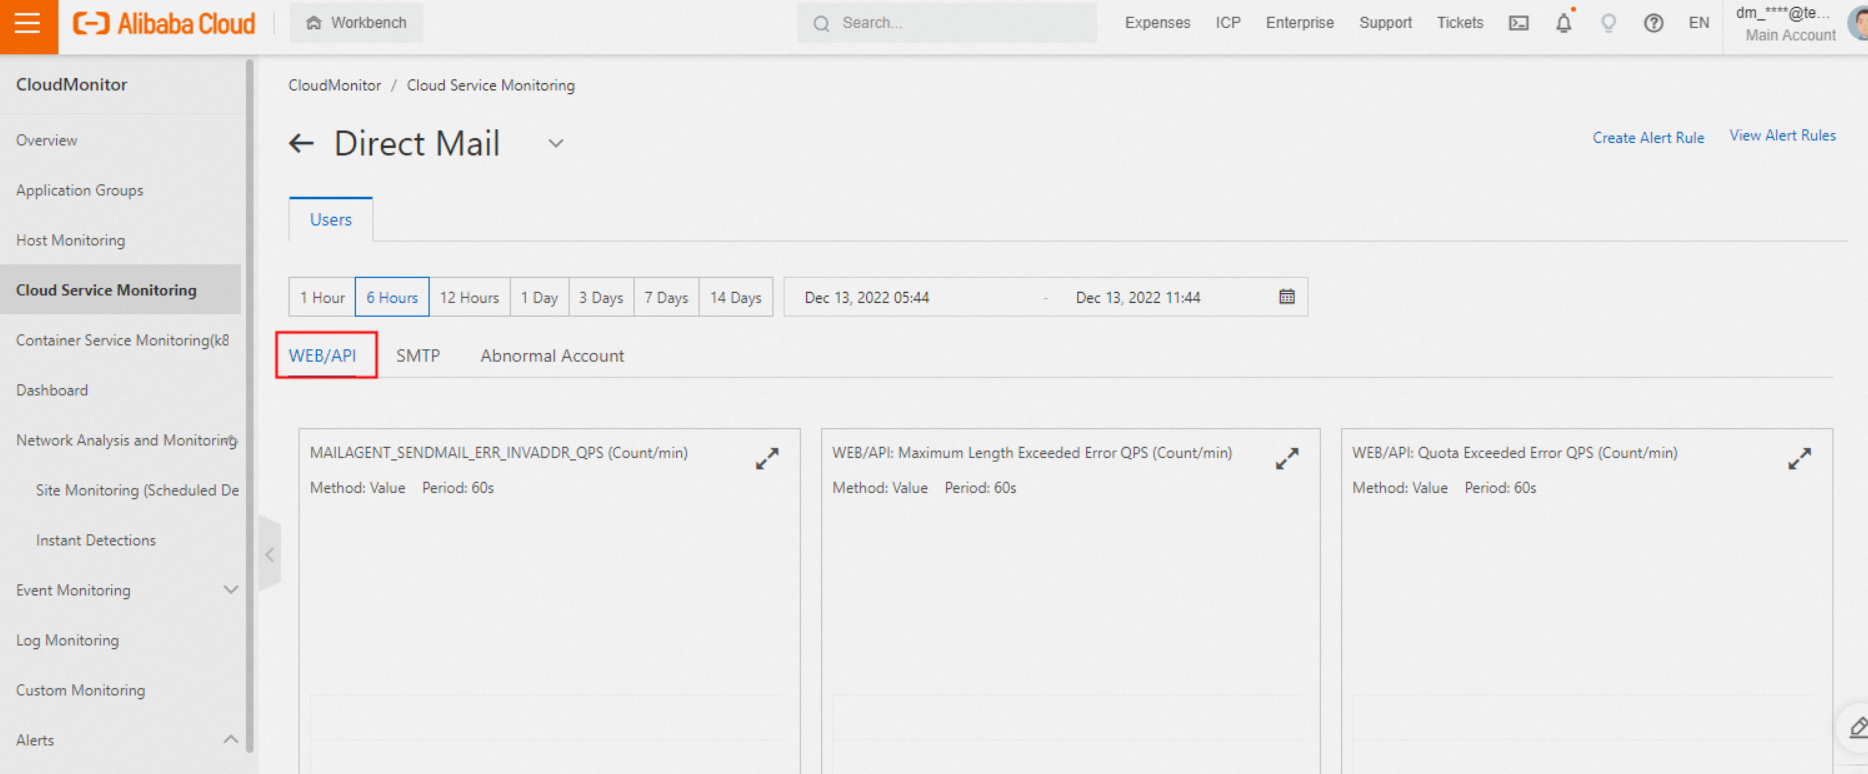
Task: Open Cloud Shell terminal icon
Action: tap(1518, 23)
